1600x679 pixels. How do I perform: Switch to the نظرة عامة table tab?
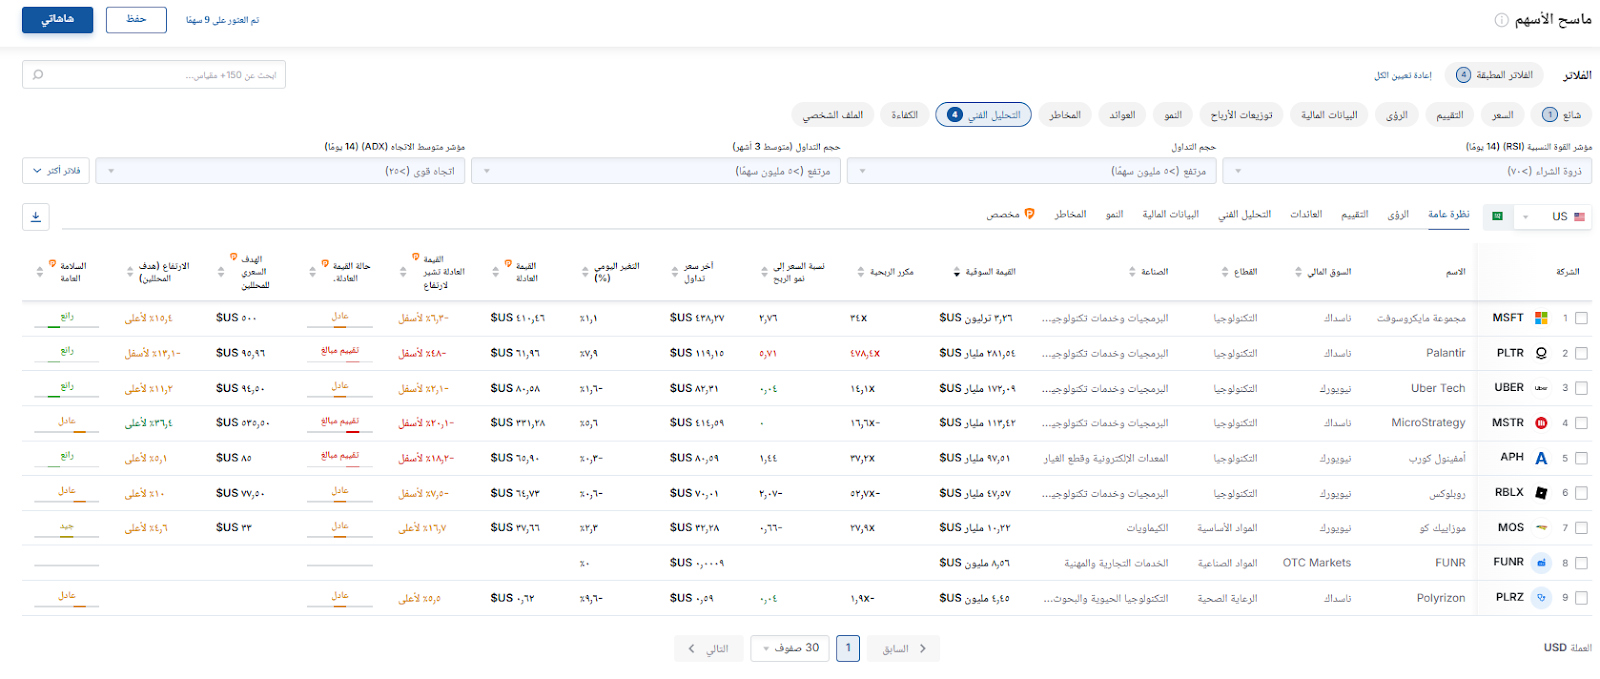(1448, 214)
